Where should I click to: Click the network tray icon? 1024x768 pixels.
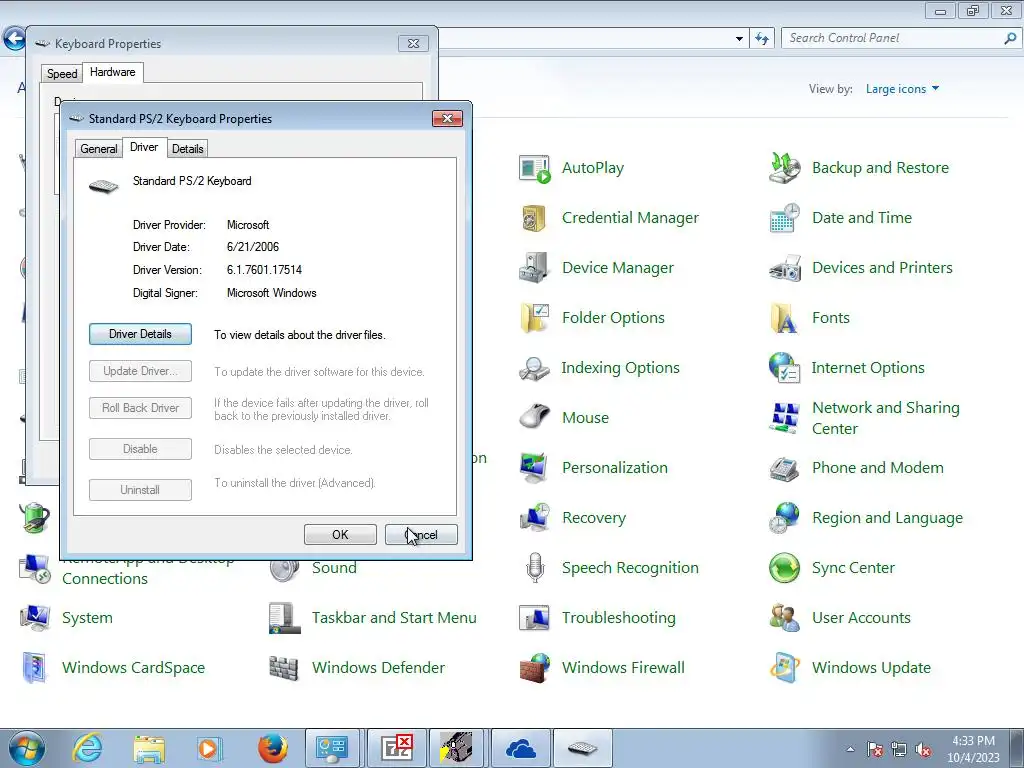899,750
